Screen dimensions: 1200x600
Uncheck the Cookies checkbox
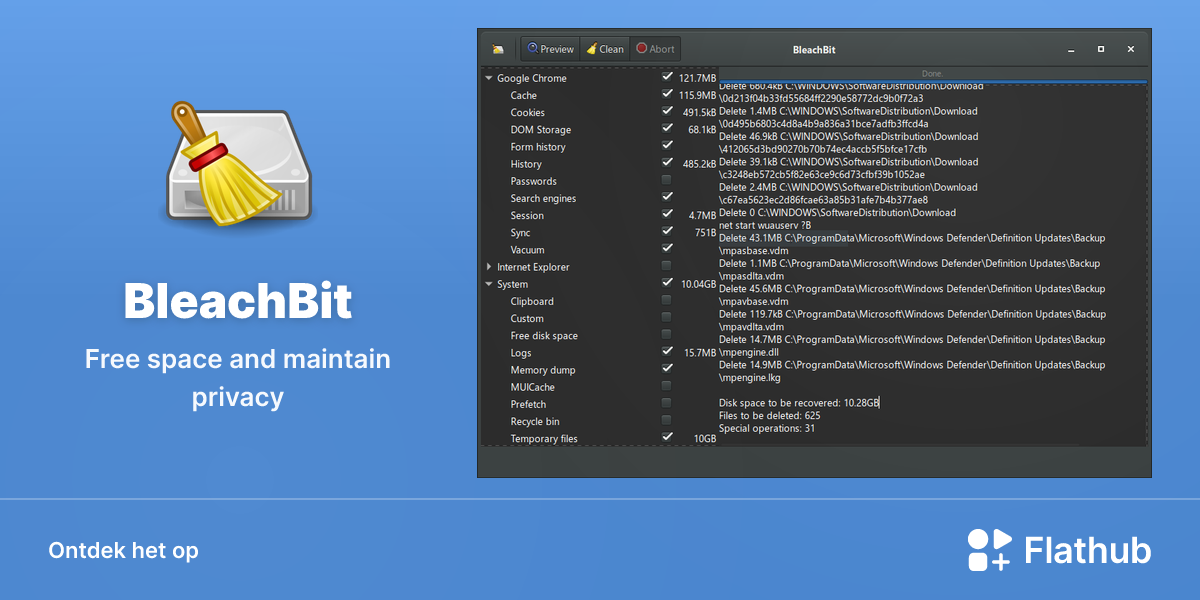click(667, 111)
